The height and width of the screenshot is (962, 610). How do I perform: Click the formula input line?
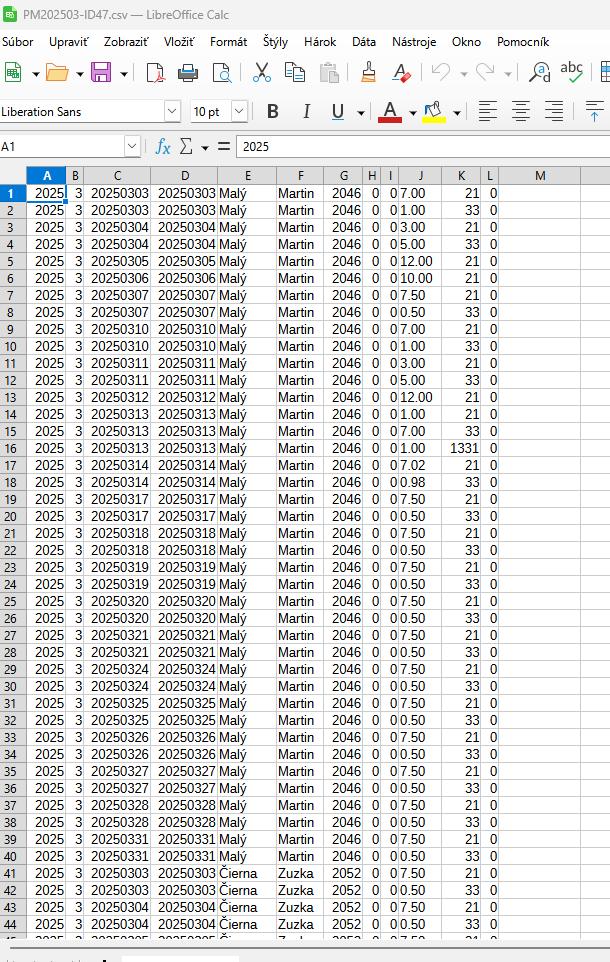coord(420,147)
